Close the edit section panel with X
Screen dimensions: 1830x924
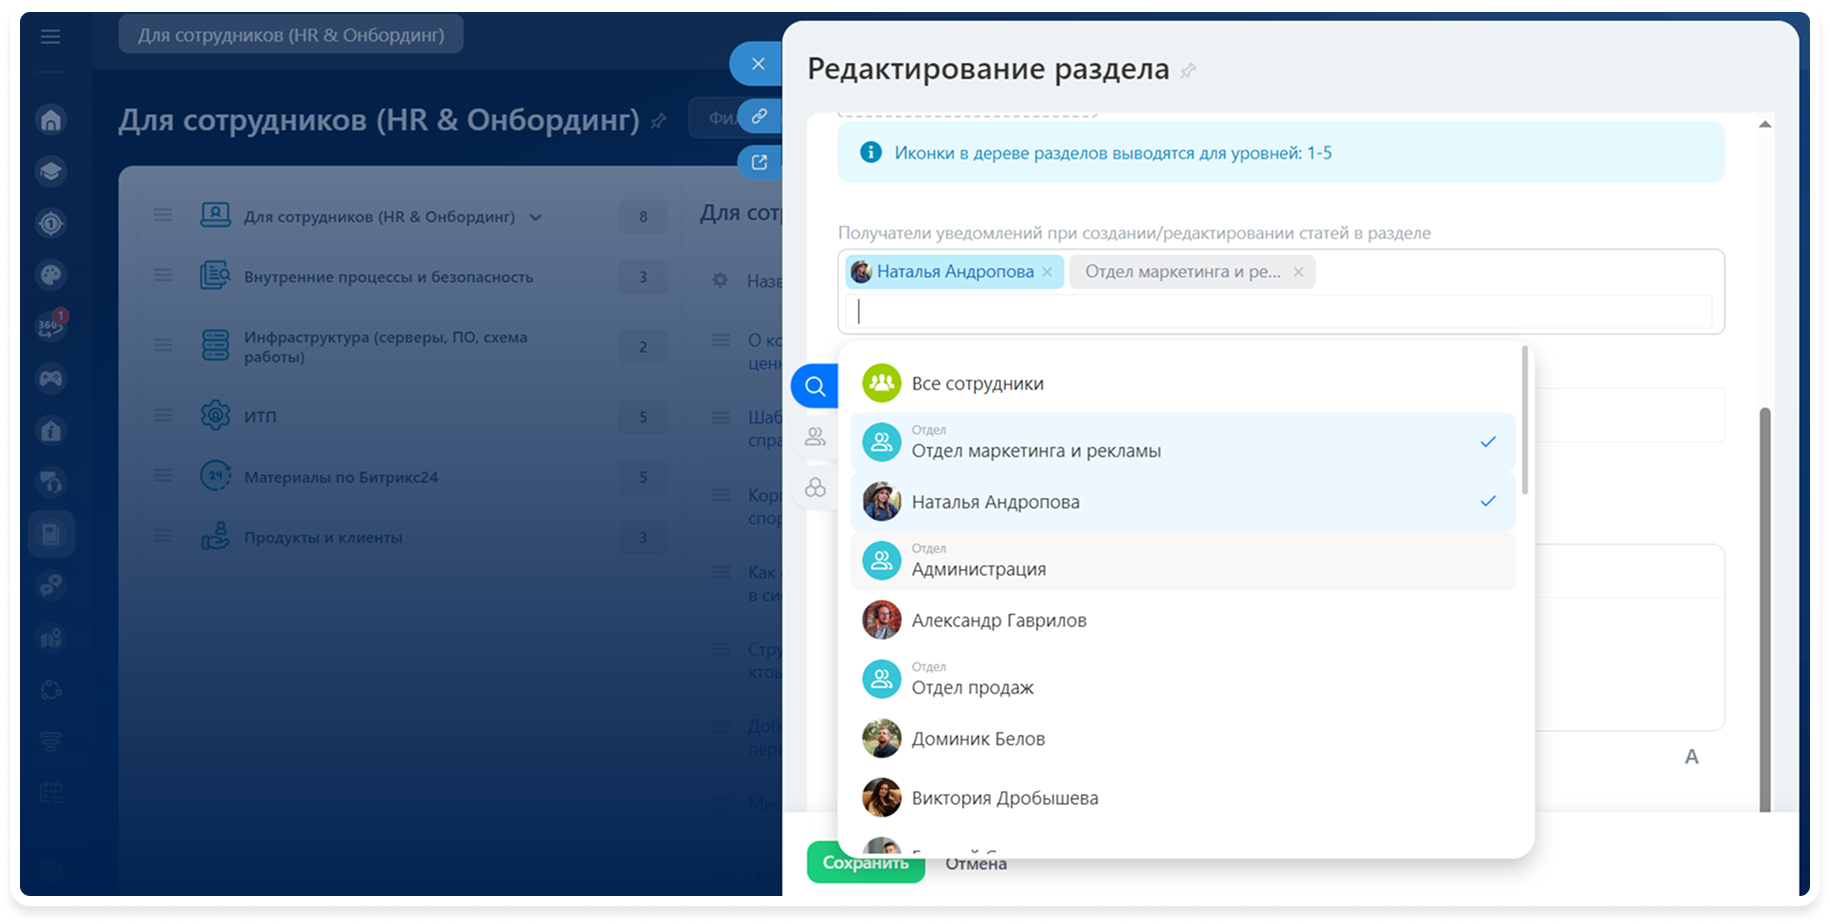click(758, 64)
